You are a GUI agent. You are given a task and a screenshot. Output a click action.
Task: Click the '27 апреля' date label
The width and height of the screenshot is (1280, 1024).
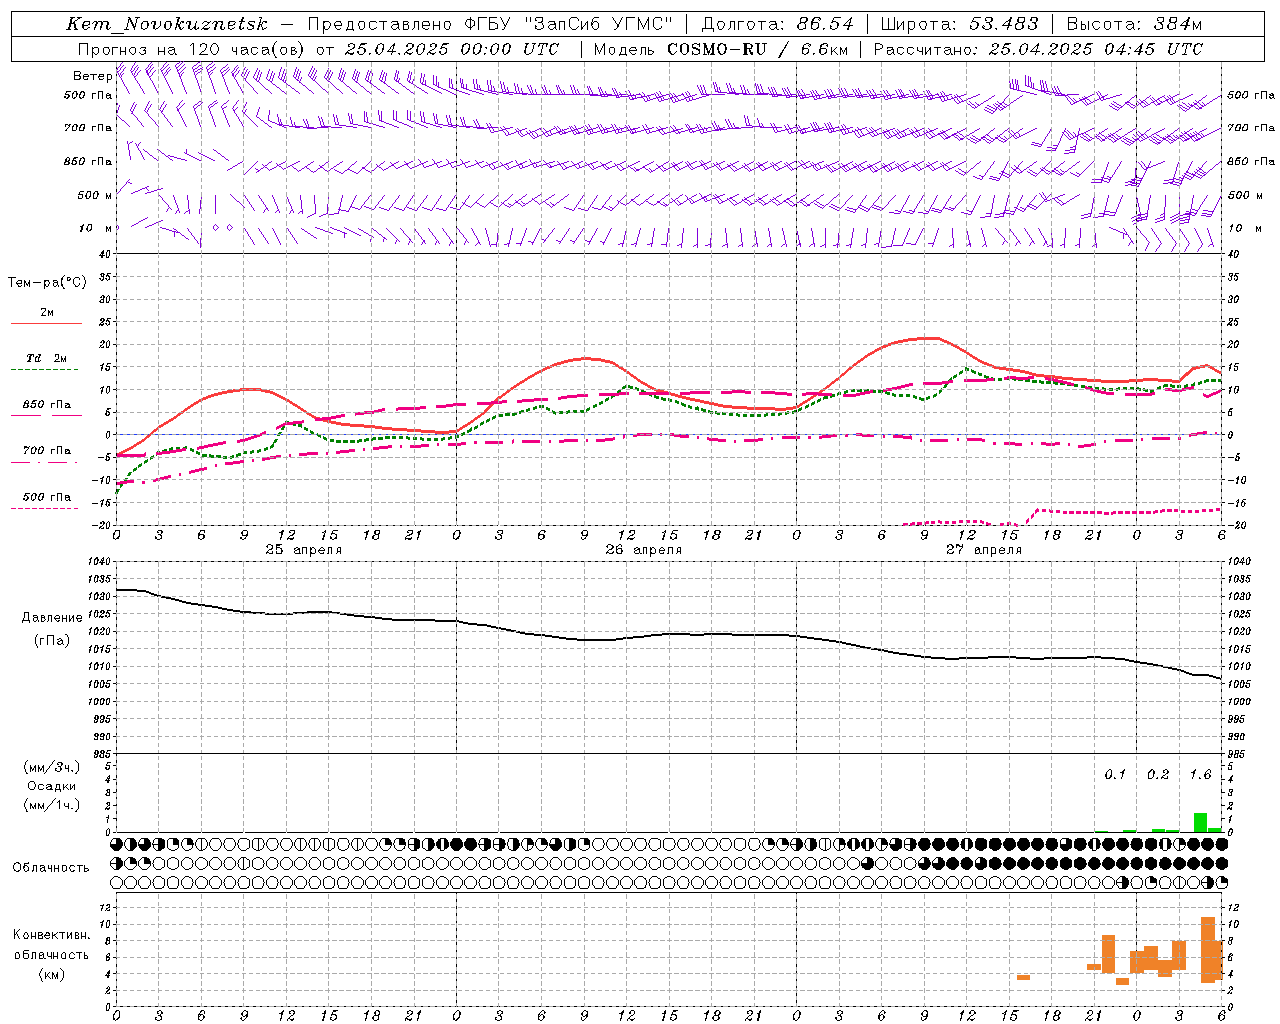(983, 550)
